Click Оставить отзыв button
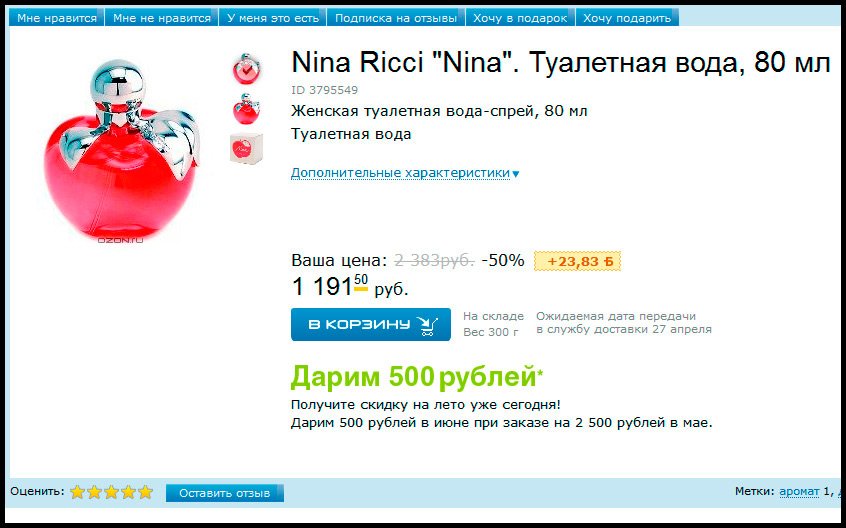This screenshot has height=528, width=846. (x=224, y=493)
